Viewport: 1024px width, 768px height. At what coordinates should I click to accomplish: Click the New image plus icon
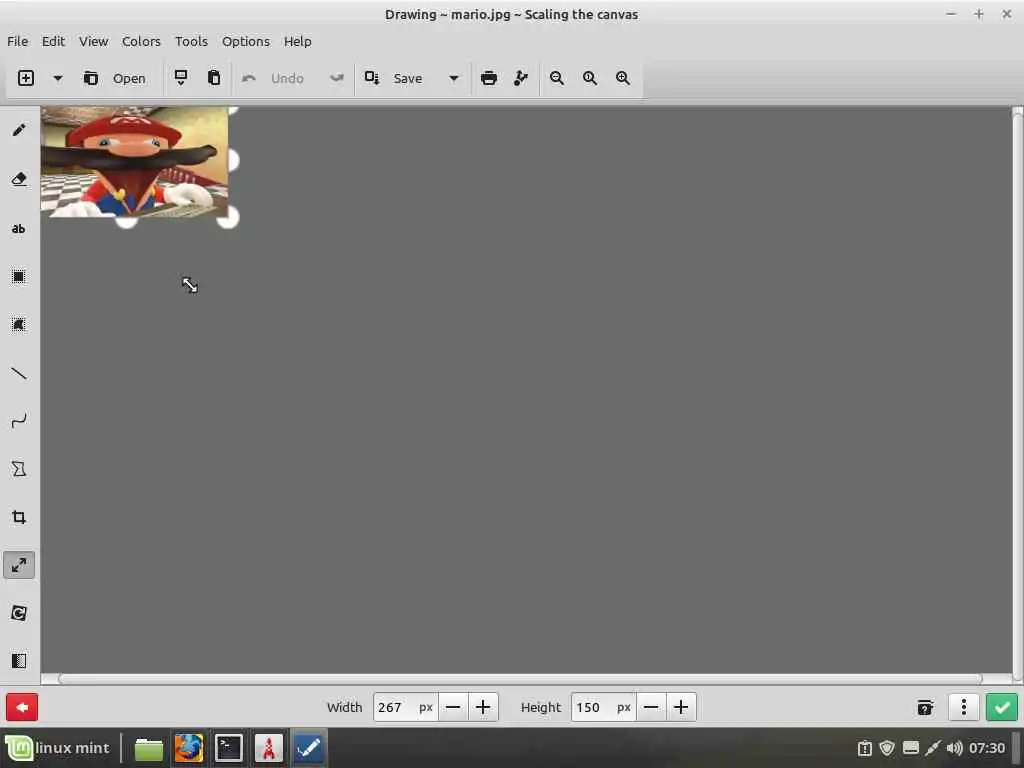25,78
